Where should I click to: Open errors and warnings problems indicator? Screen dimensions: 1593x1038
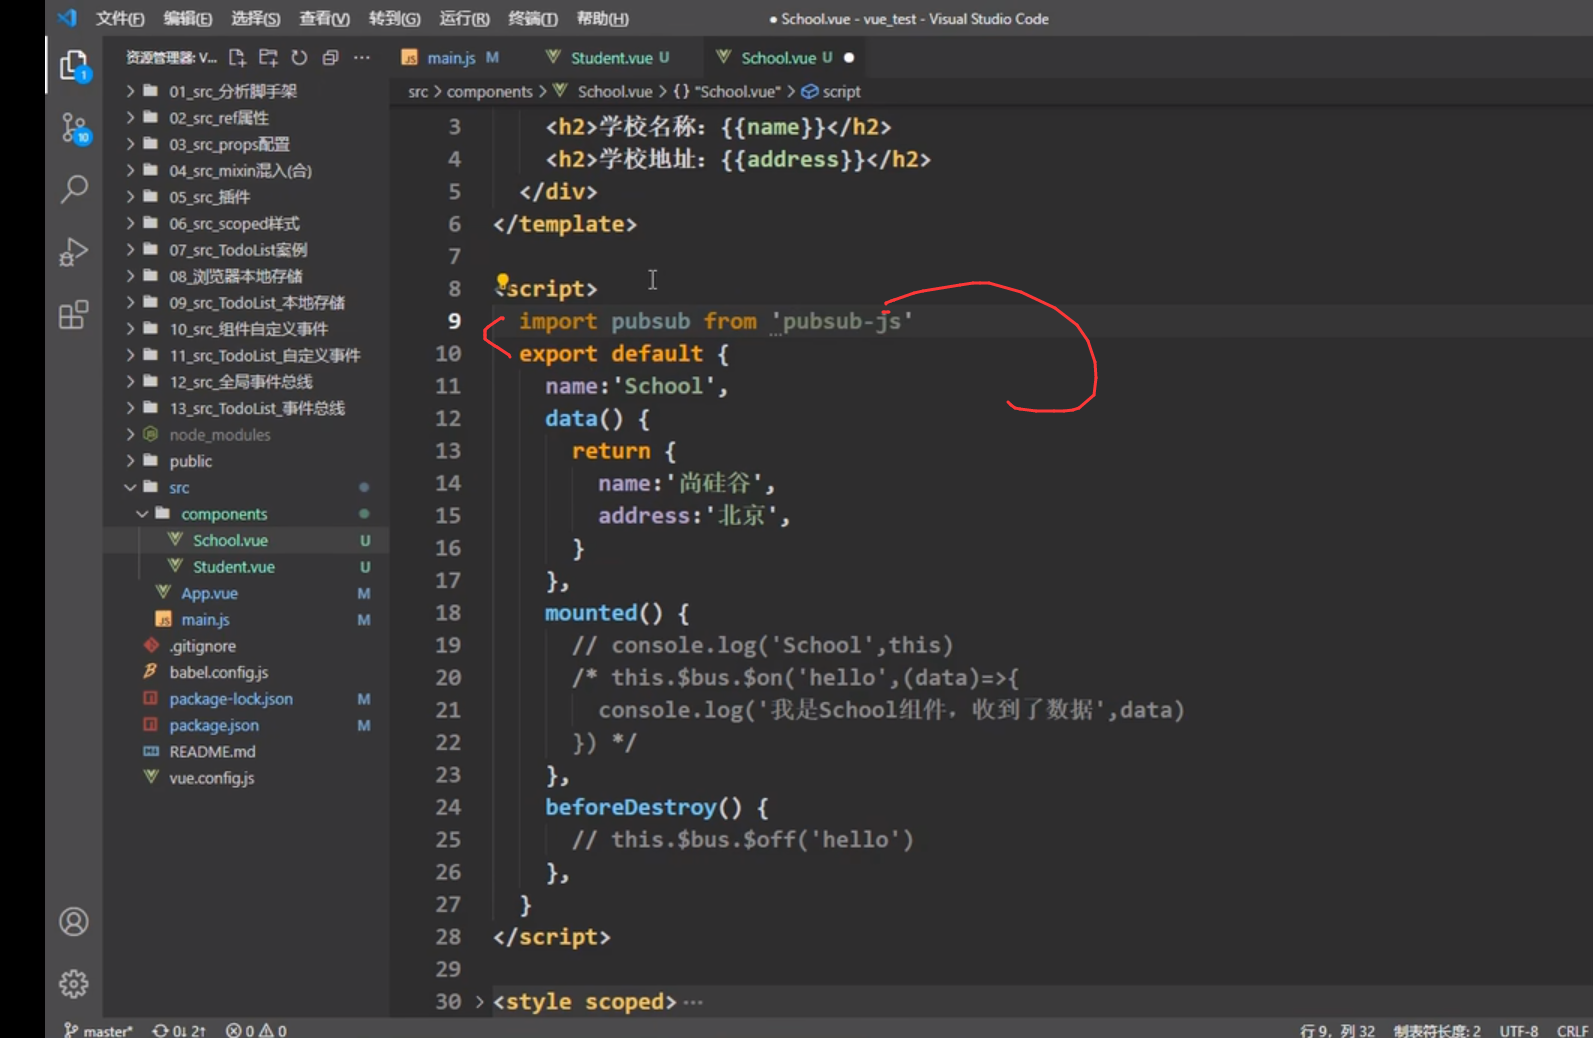(x=256, y=1030)
